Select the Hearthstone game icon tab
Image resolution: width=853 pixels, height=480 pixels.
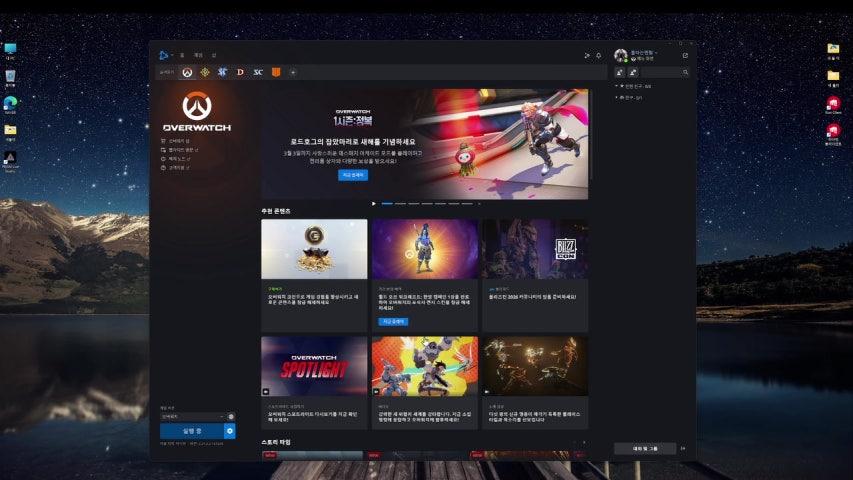[205, 72]
